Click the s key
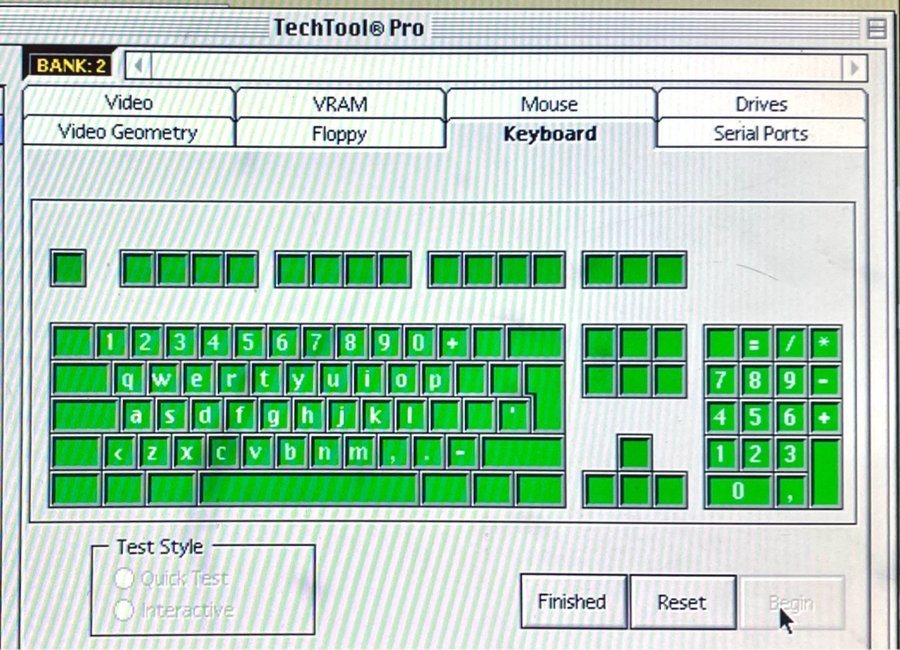The height and width of the screenshot is (650, 900). click(170, 416)
